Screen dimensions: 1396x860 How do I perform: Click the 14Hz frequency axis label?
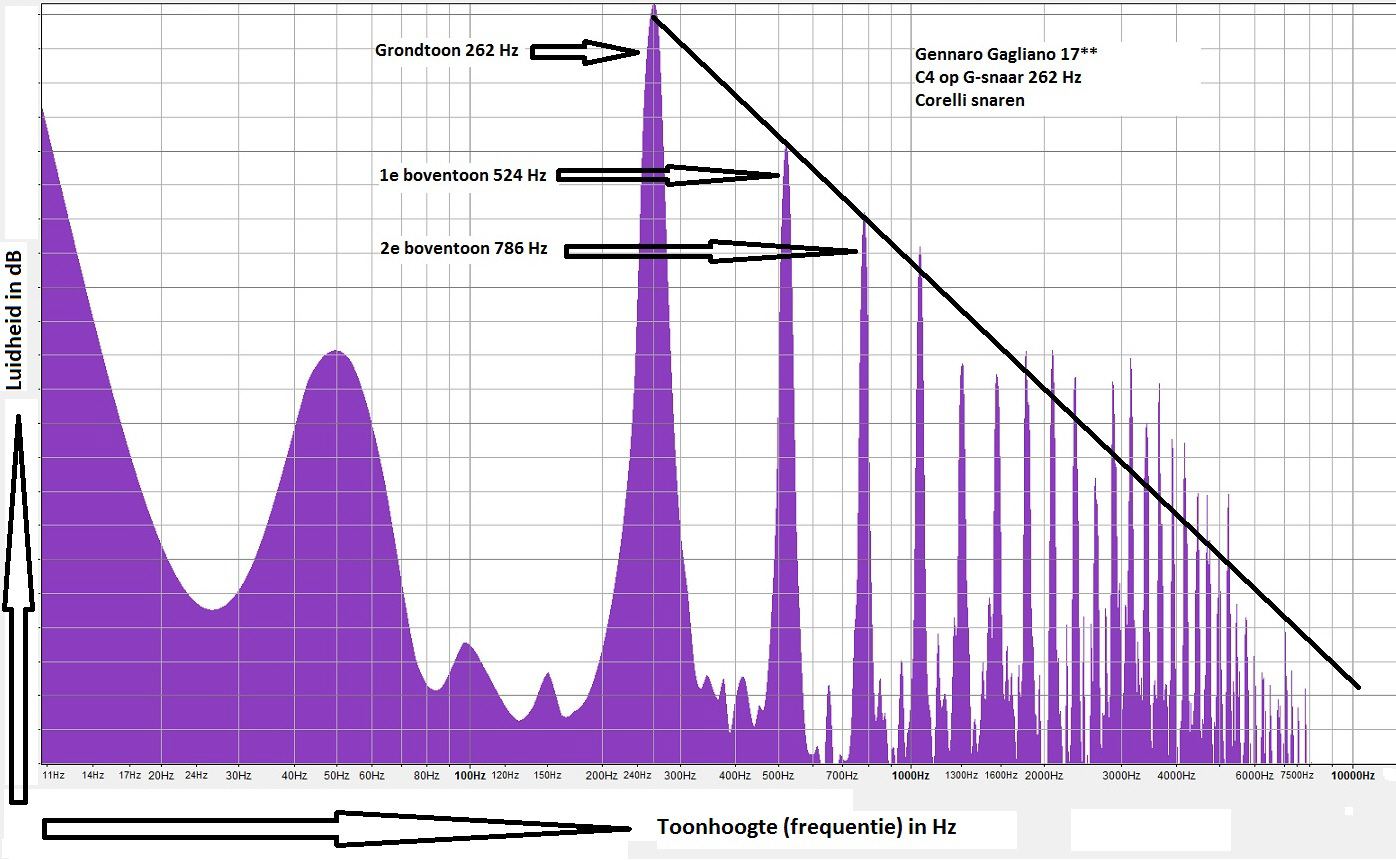(93, 775)
